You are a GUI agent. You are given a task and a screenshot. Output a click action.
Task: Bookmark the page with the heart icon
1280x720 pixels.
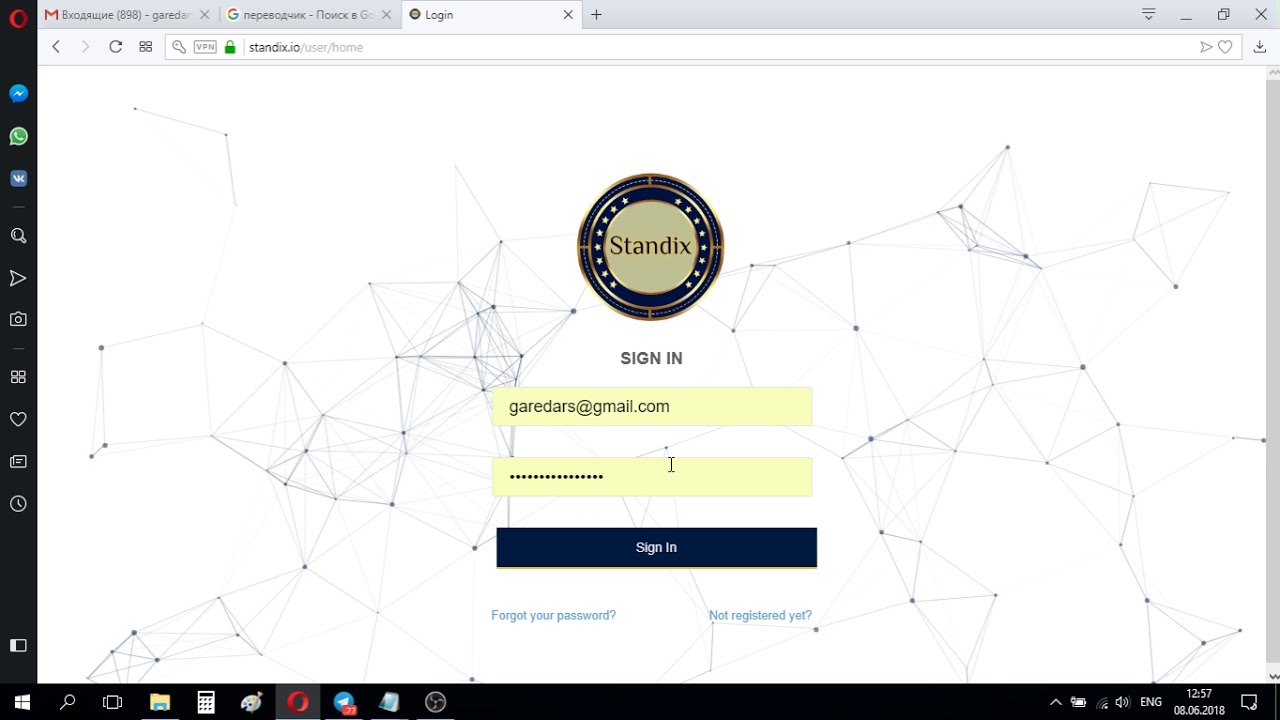pyautogui.click(x=1225, y=47)
